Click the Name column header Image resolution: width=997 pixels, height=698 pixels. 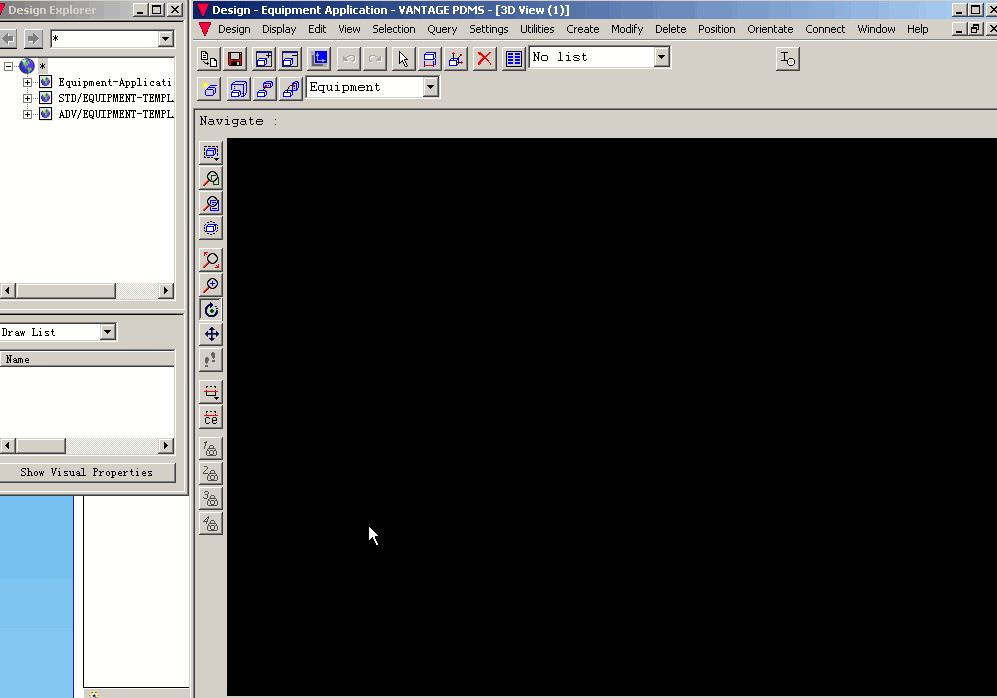point(87,359)
